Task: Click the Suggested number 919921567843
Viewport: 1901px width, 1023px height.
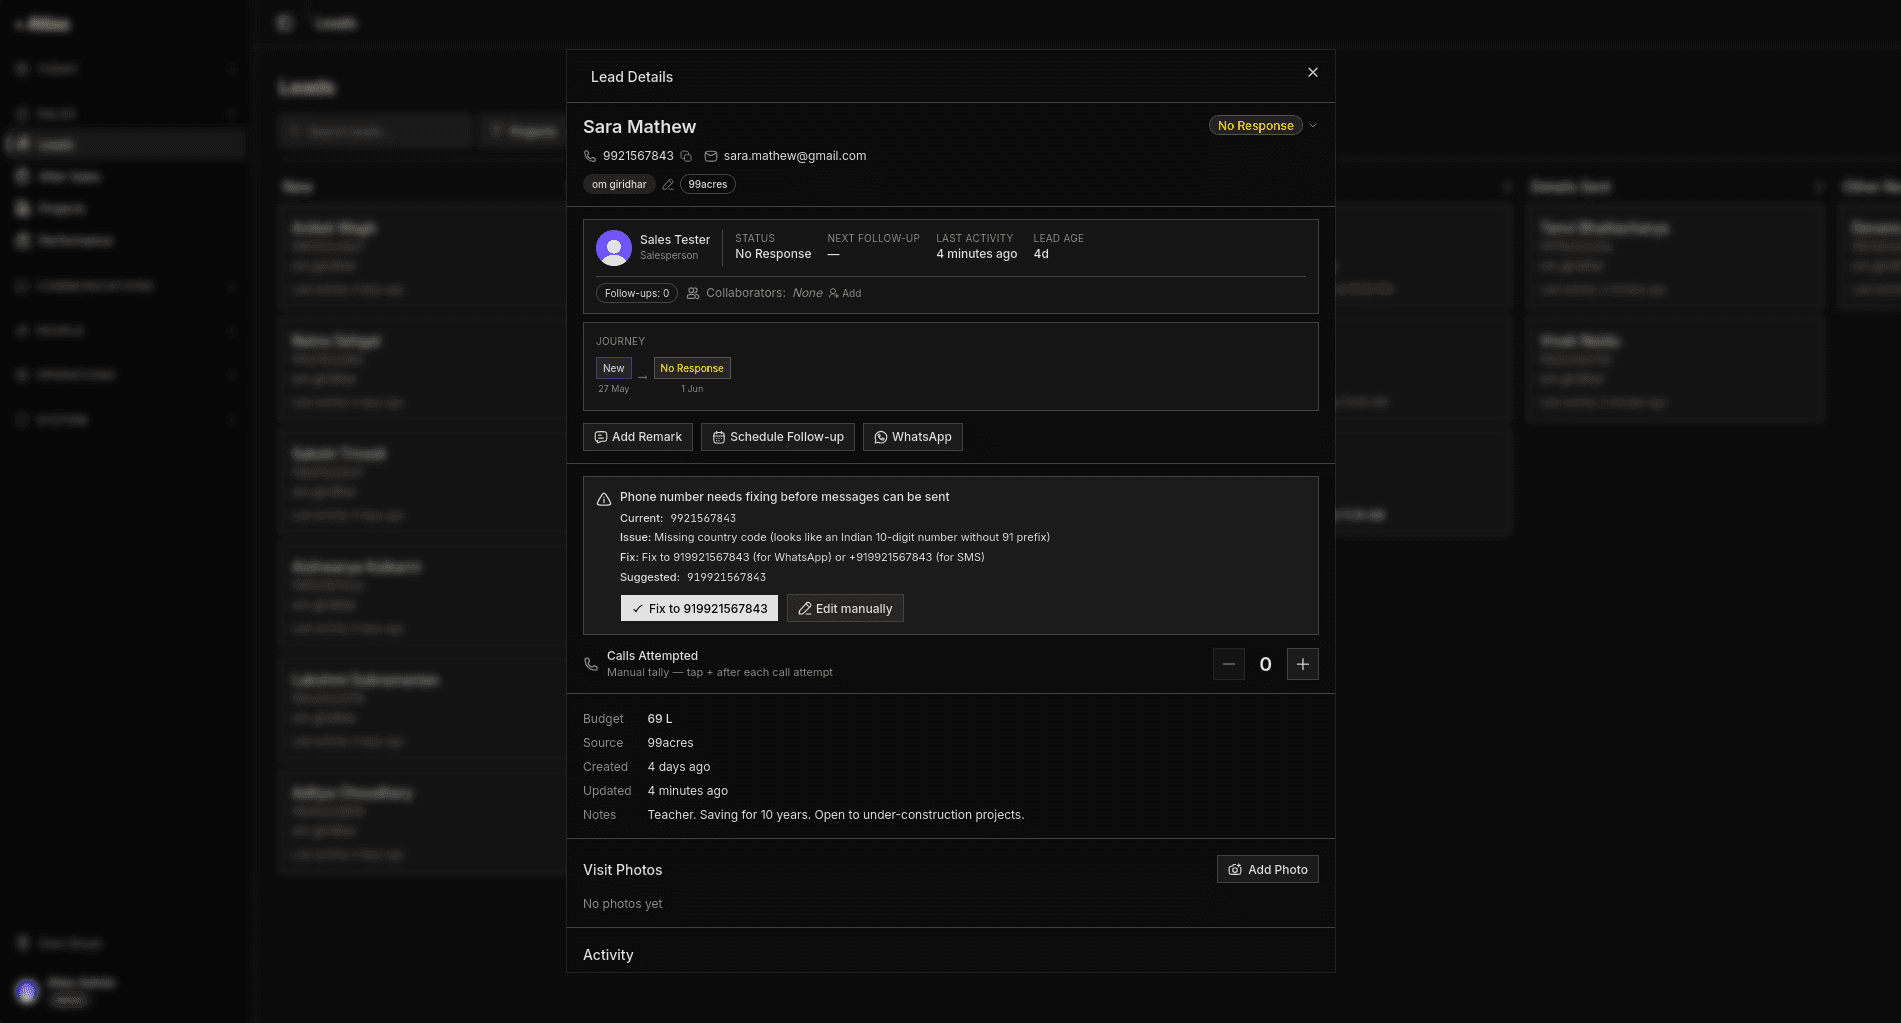Action: click(x=727, y=577)
